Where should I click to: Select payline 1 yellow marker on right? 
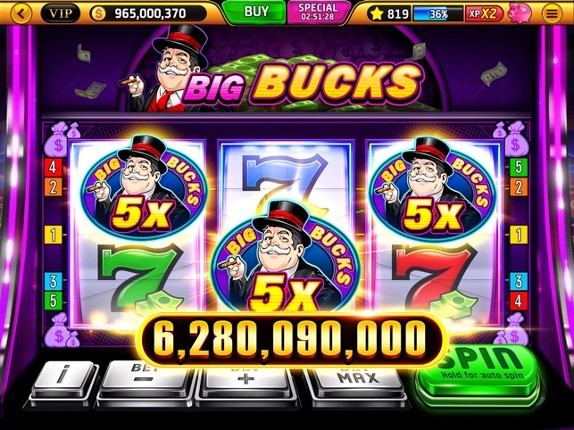519,235
